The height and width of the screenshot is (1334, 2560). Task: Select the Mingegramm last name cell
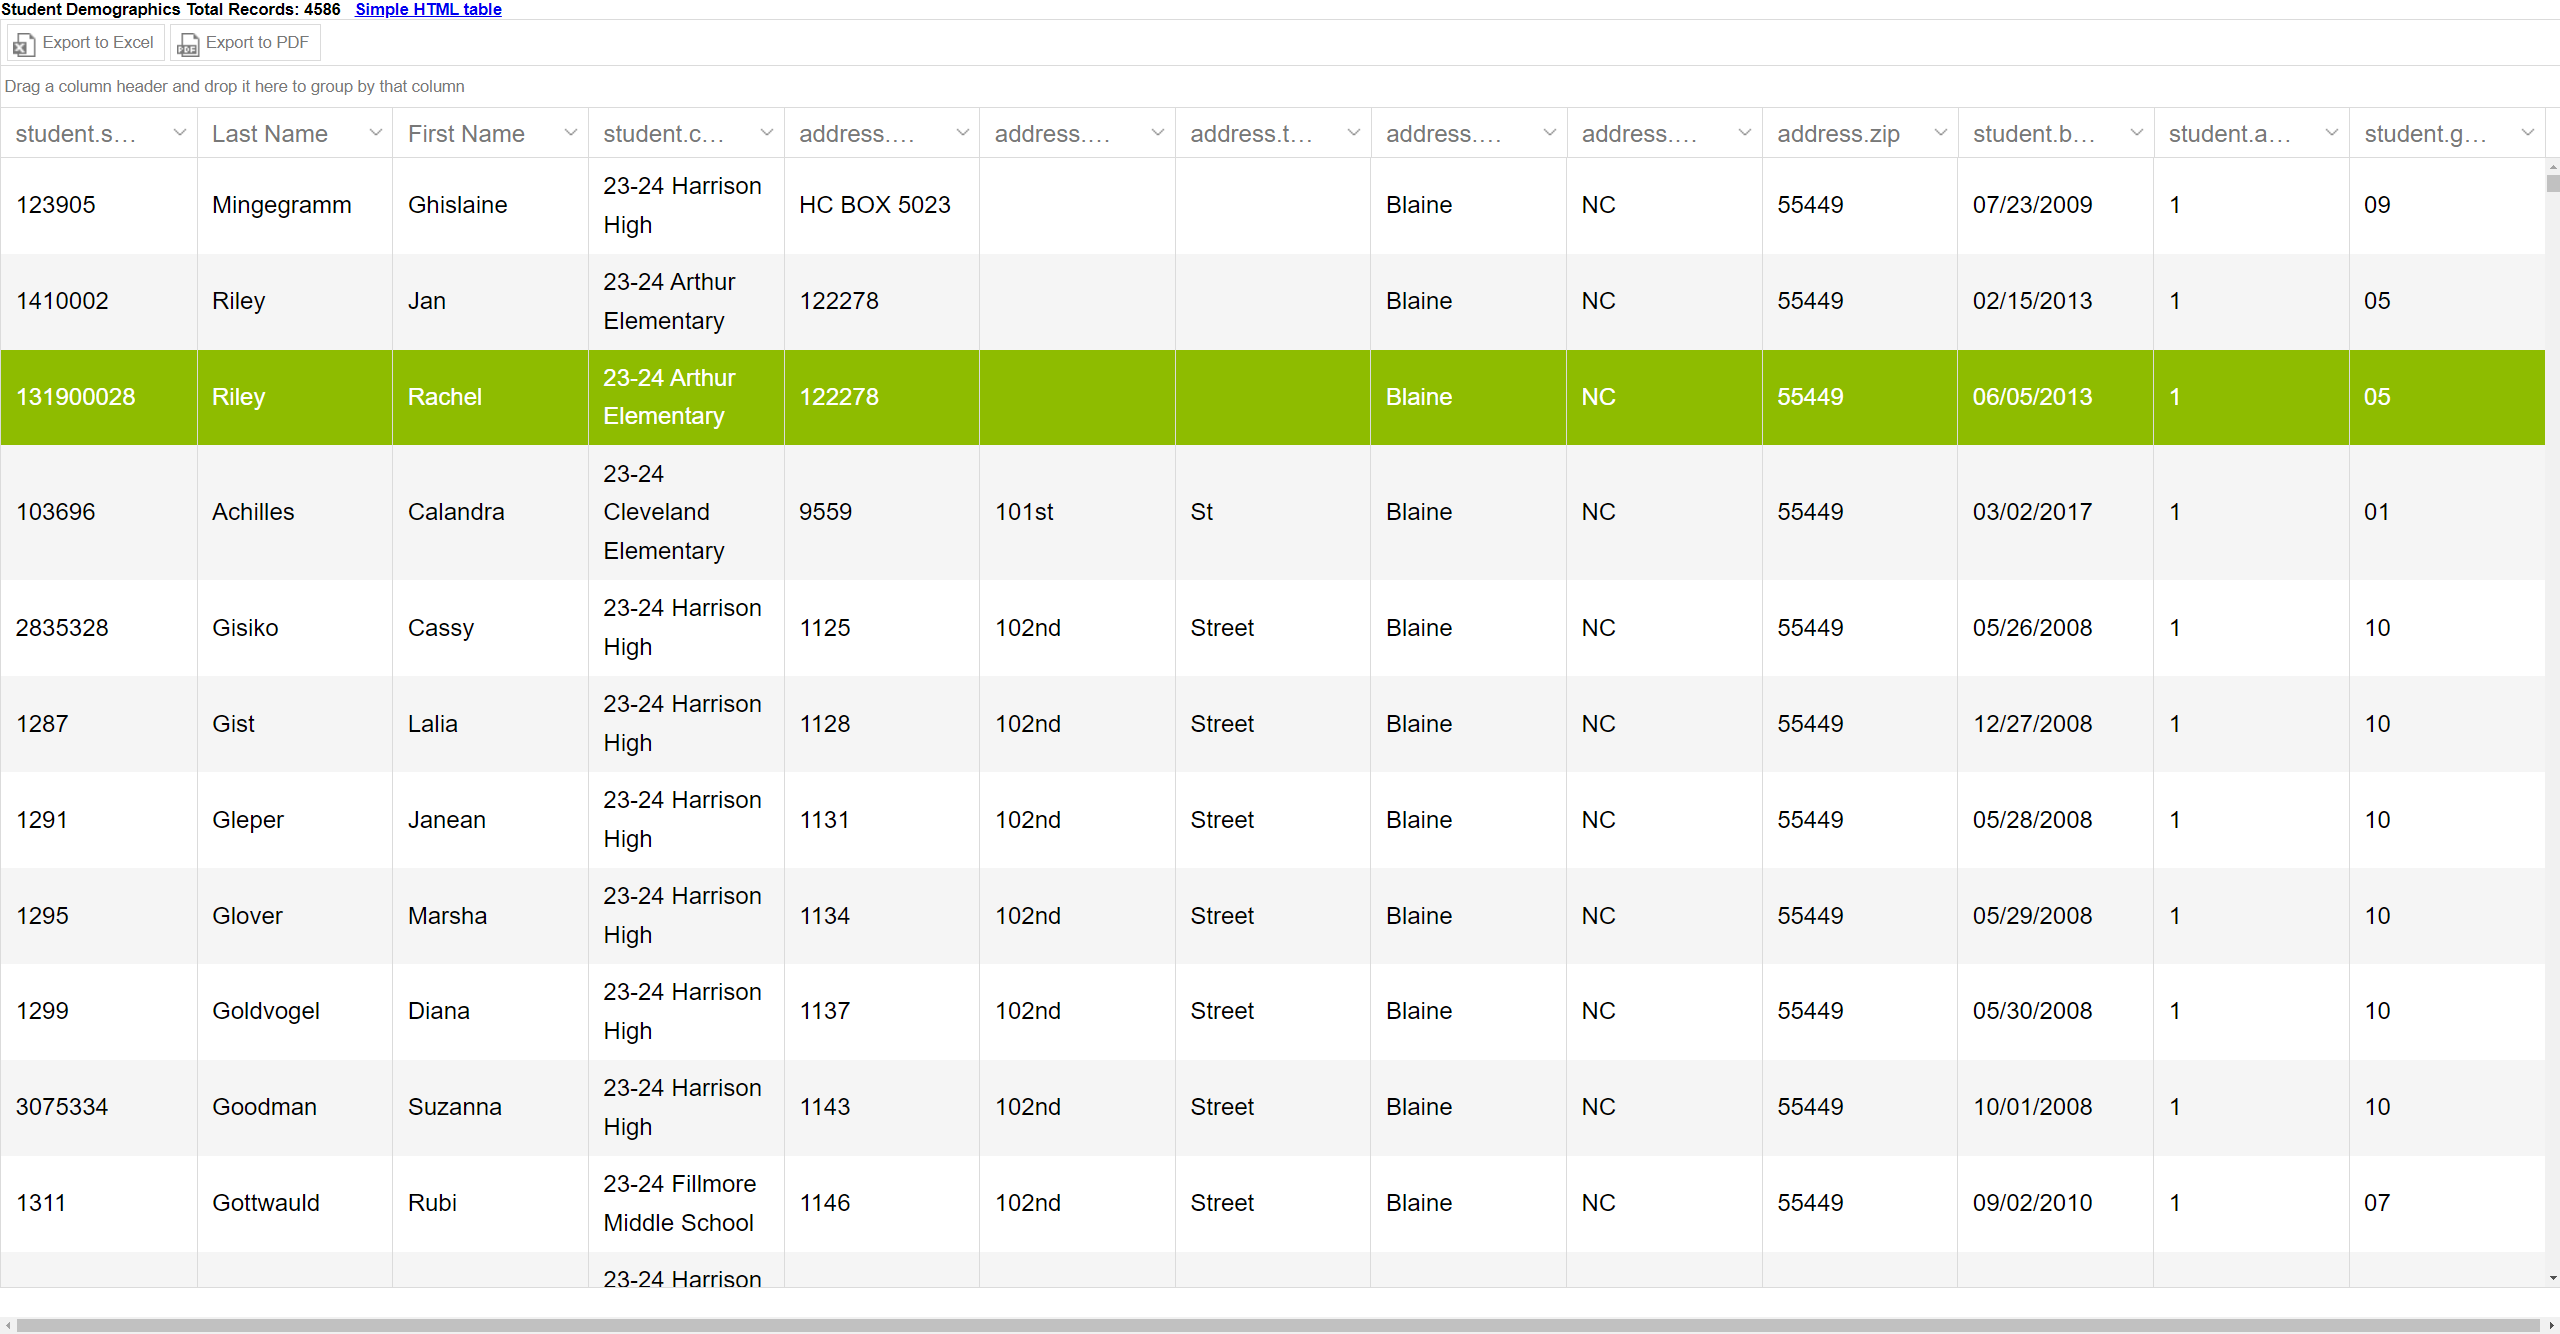click(x=295, y=205)
